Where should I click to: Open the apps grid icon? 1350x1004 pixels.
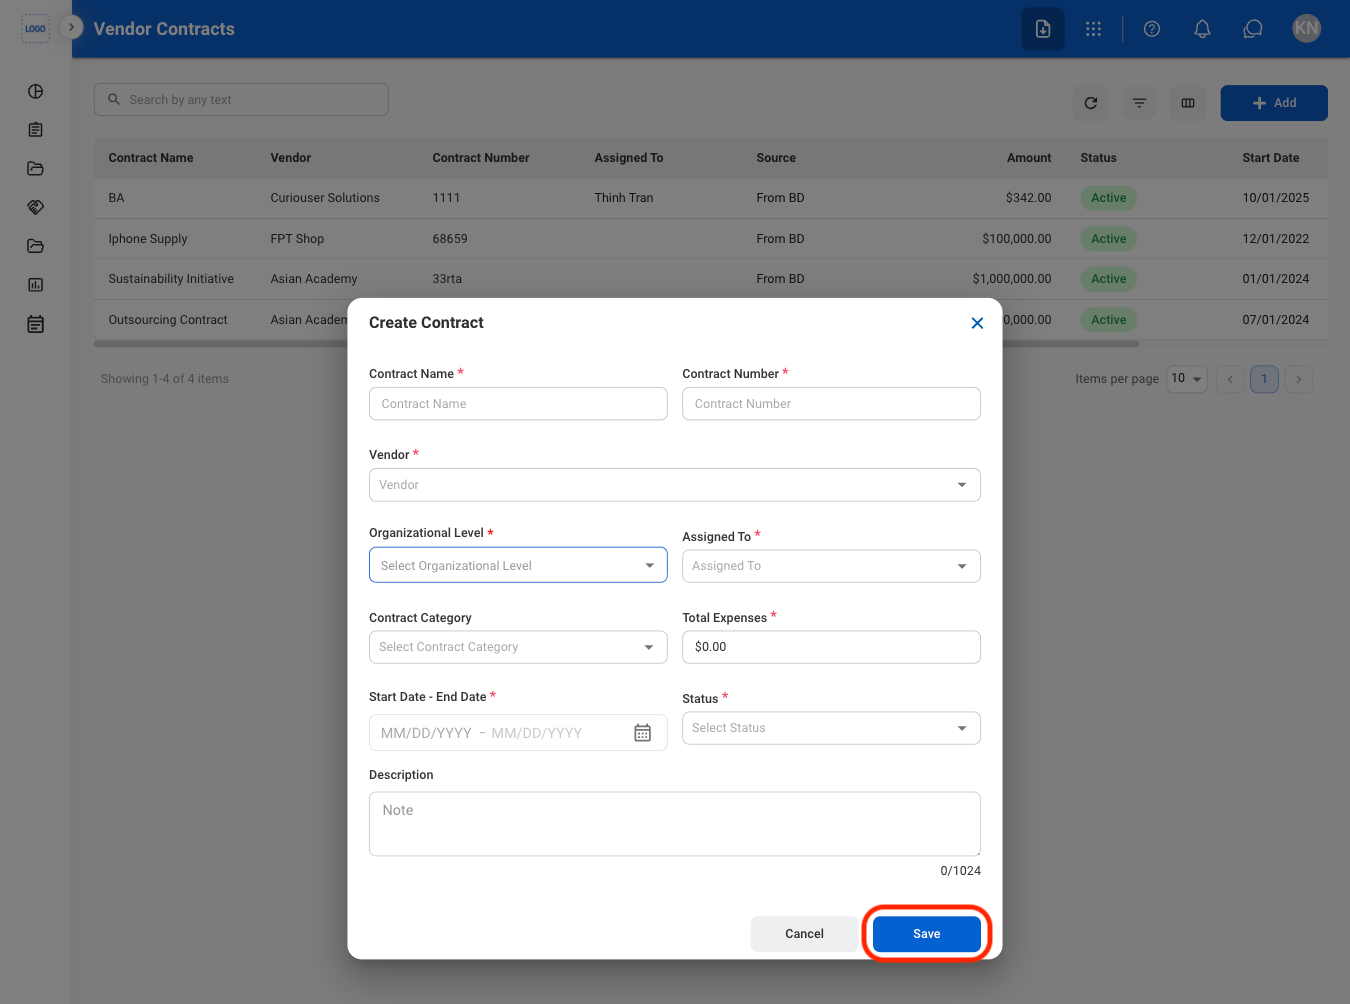coord(1093,29)
